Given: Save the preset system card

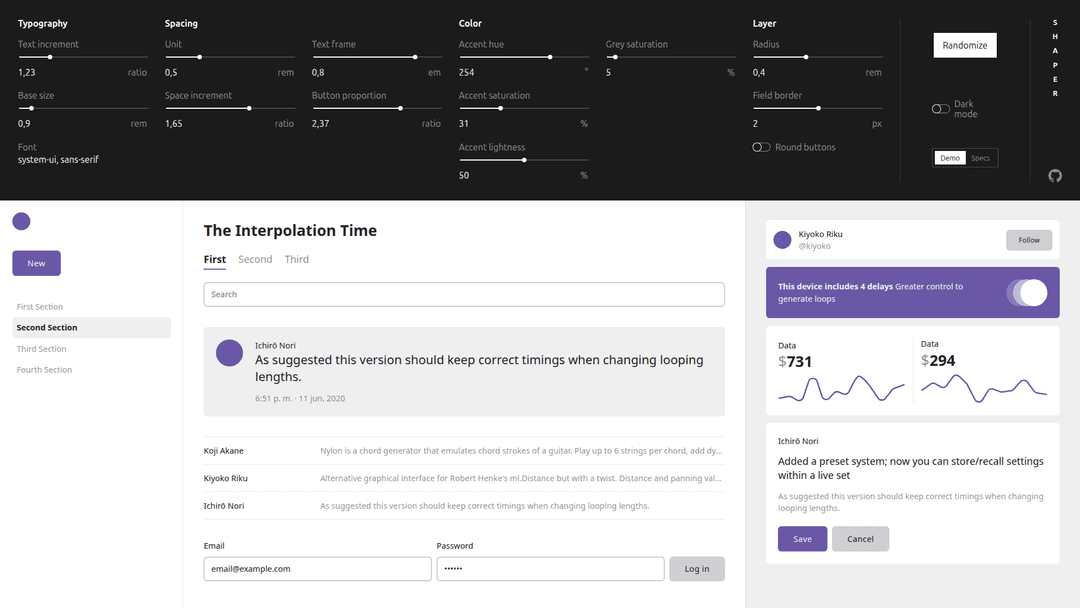Looking at the screenshot, I should pos(802,539).
